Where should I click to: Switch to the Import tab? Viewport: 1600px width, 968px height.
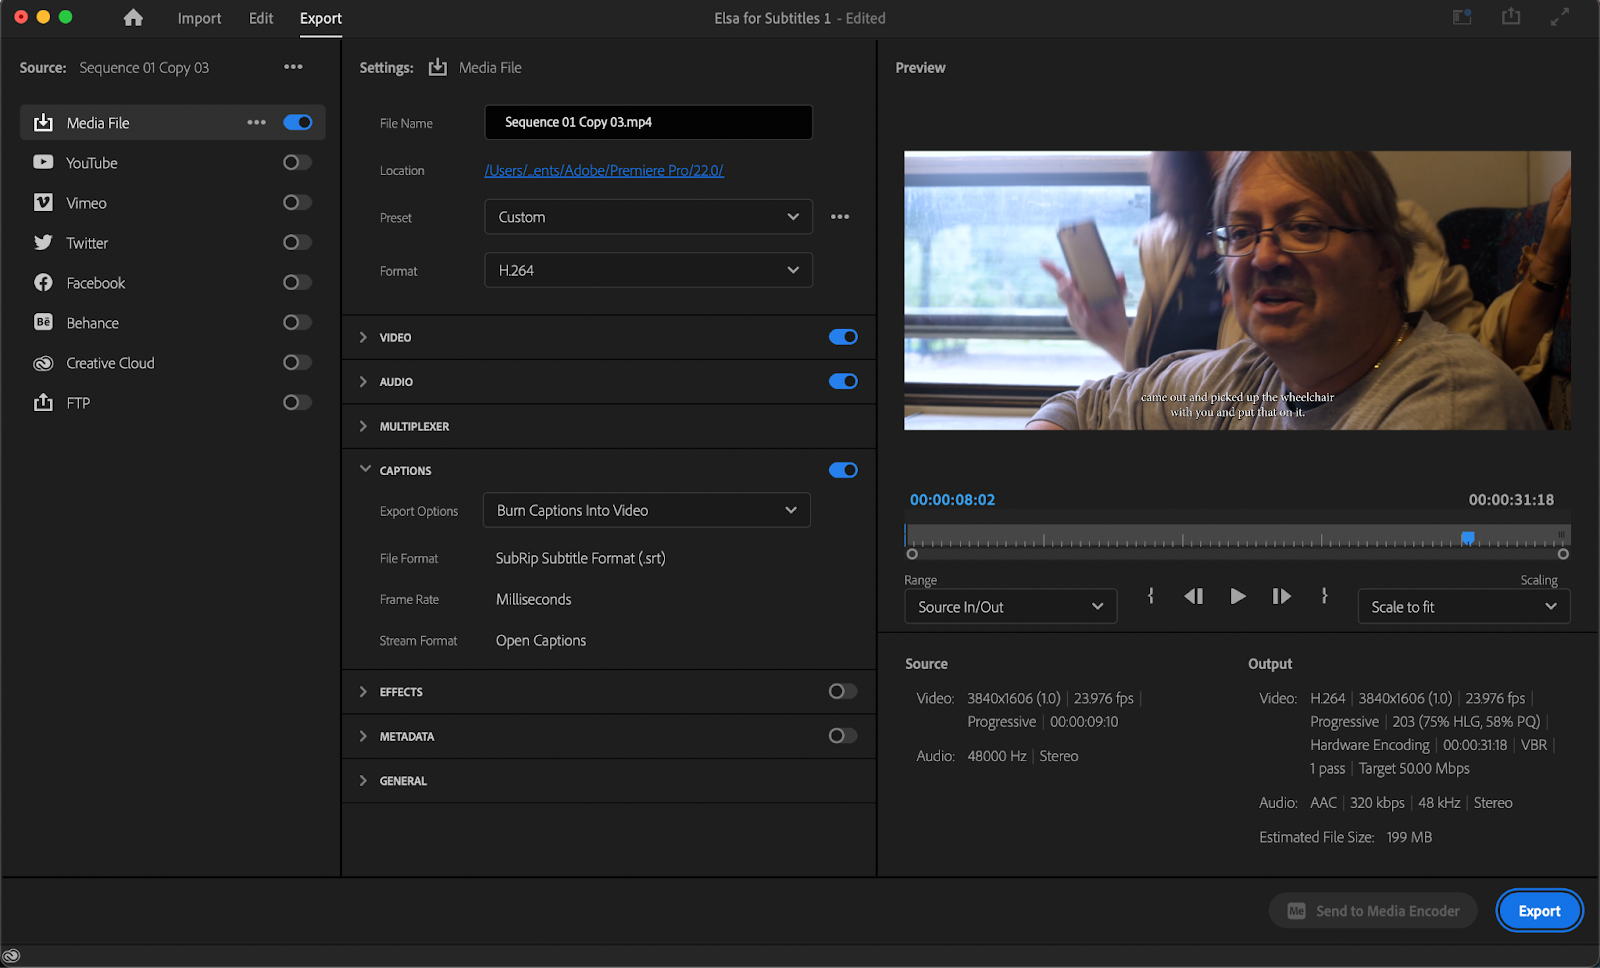pos(199,18)
